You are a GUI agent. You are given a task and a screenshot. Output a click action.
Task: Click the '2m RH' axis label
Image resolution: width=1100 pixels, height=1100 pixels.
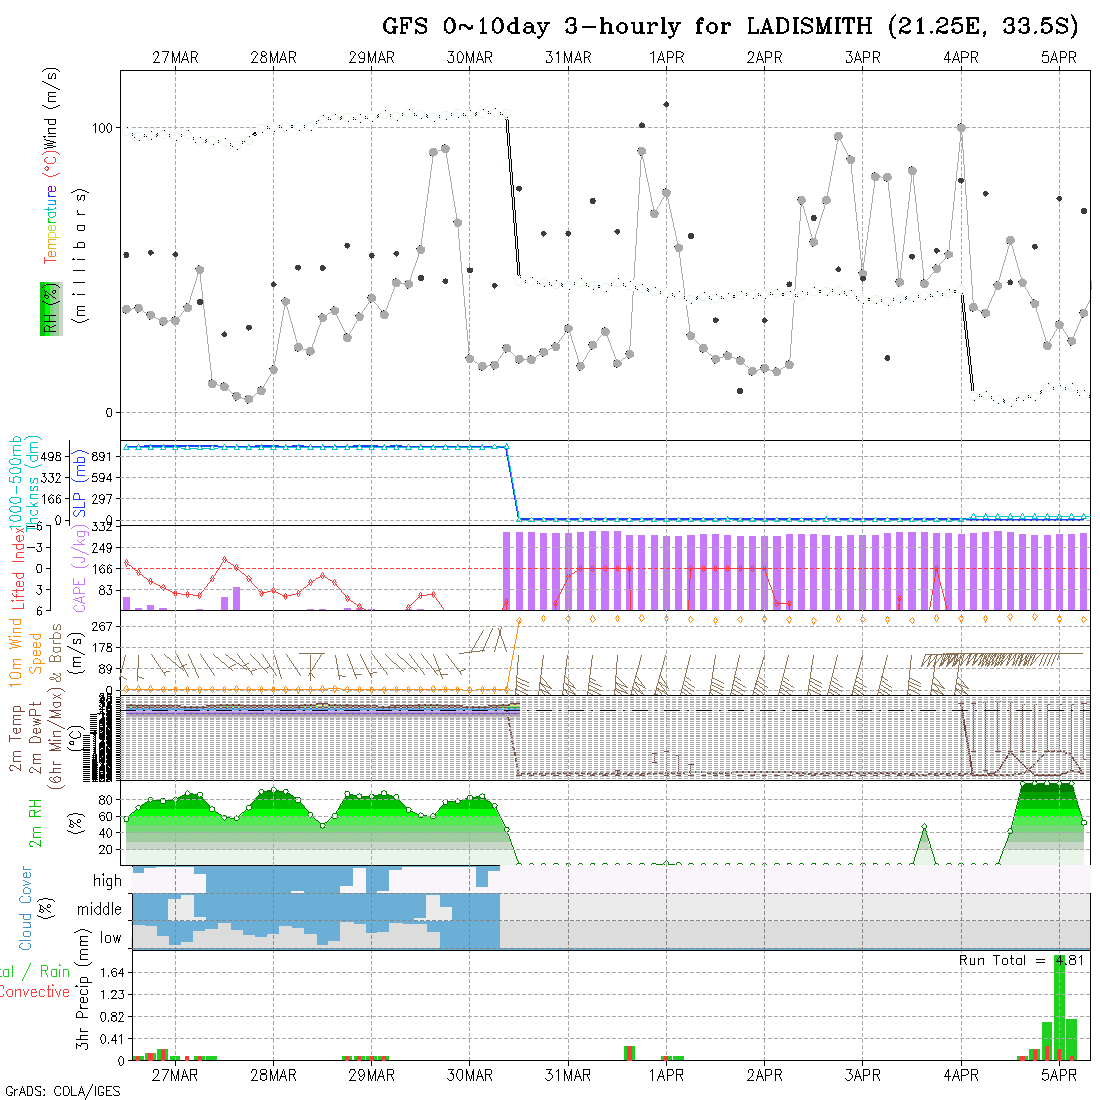[37, 822]
